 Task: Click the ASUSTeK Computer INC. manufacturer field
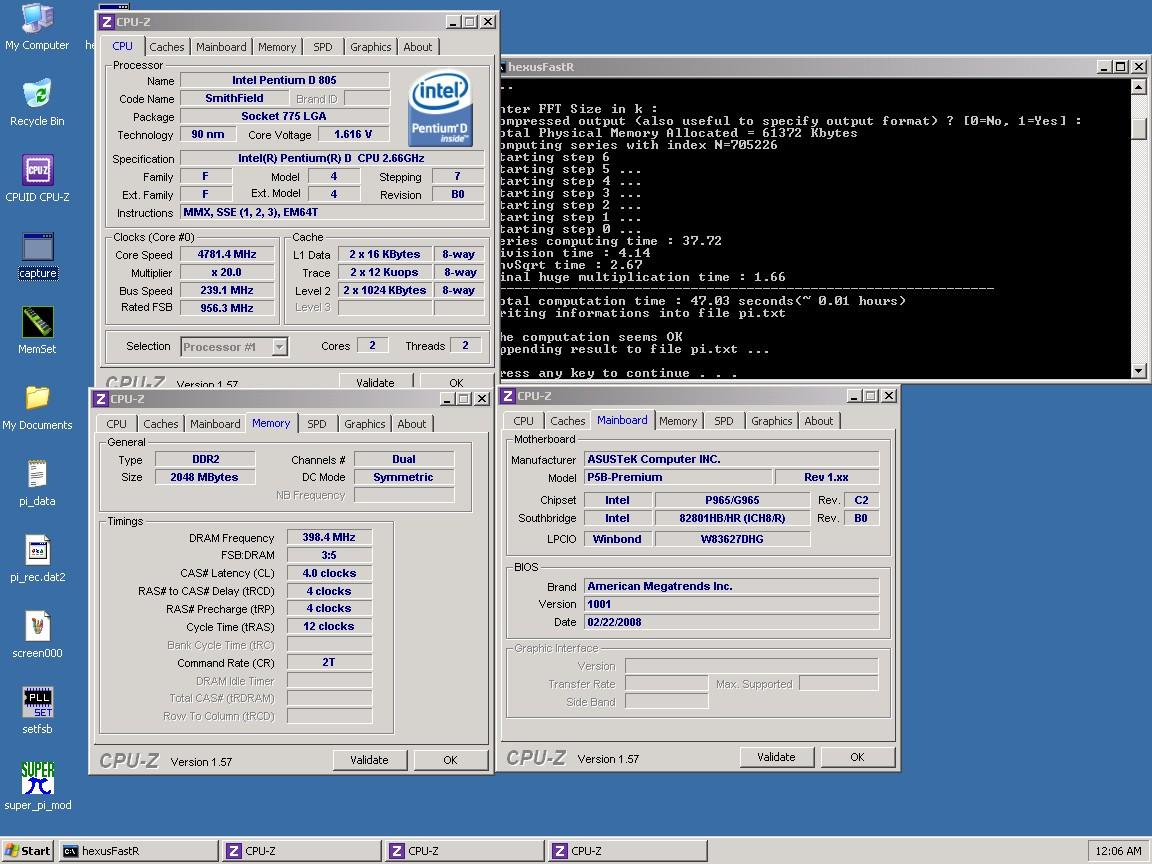732,458
